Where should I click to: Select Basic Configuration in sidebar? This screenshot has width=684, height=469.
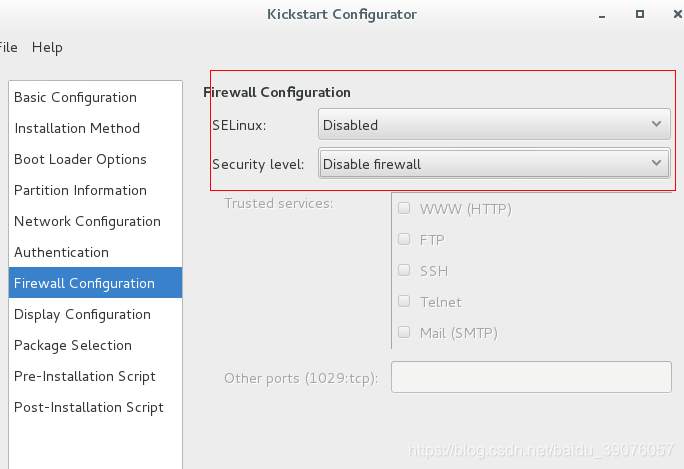[x=75, y=97]
